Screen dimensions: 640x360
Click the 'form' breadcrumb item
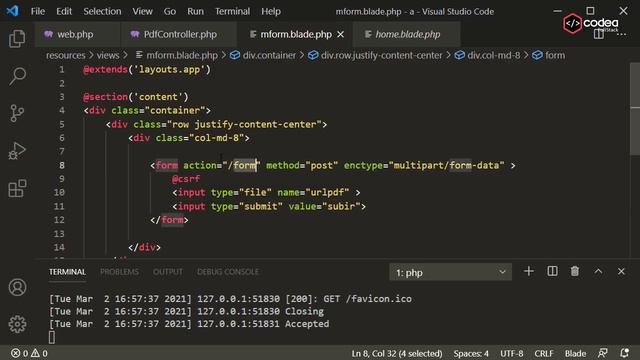549,55
